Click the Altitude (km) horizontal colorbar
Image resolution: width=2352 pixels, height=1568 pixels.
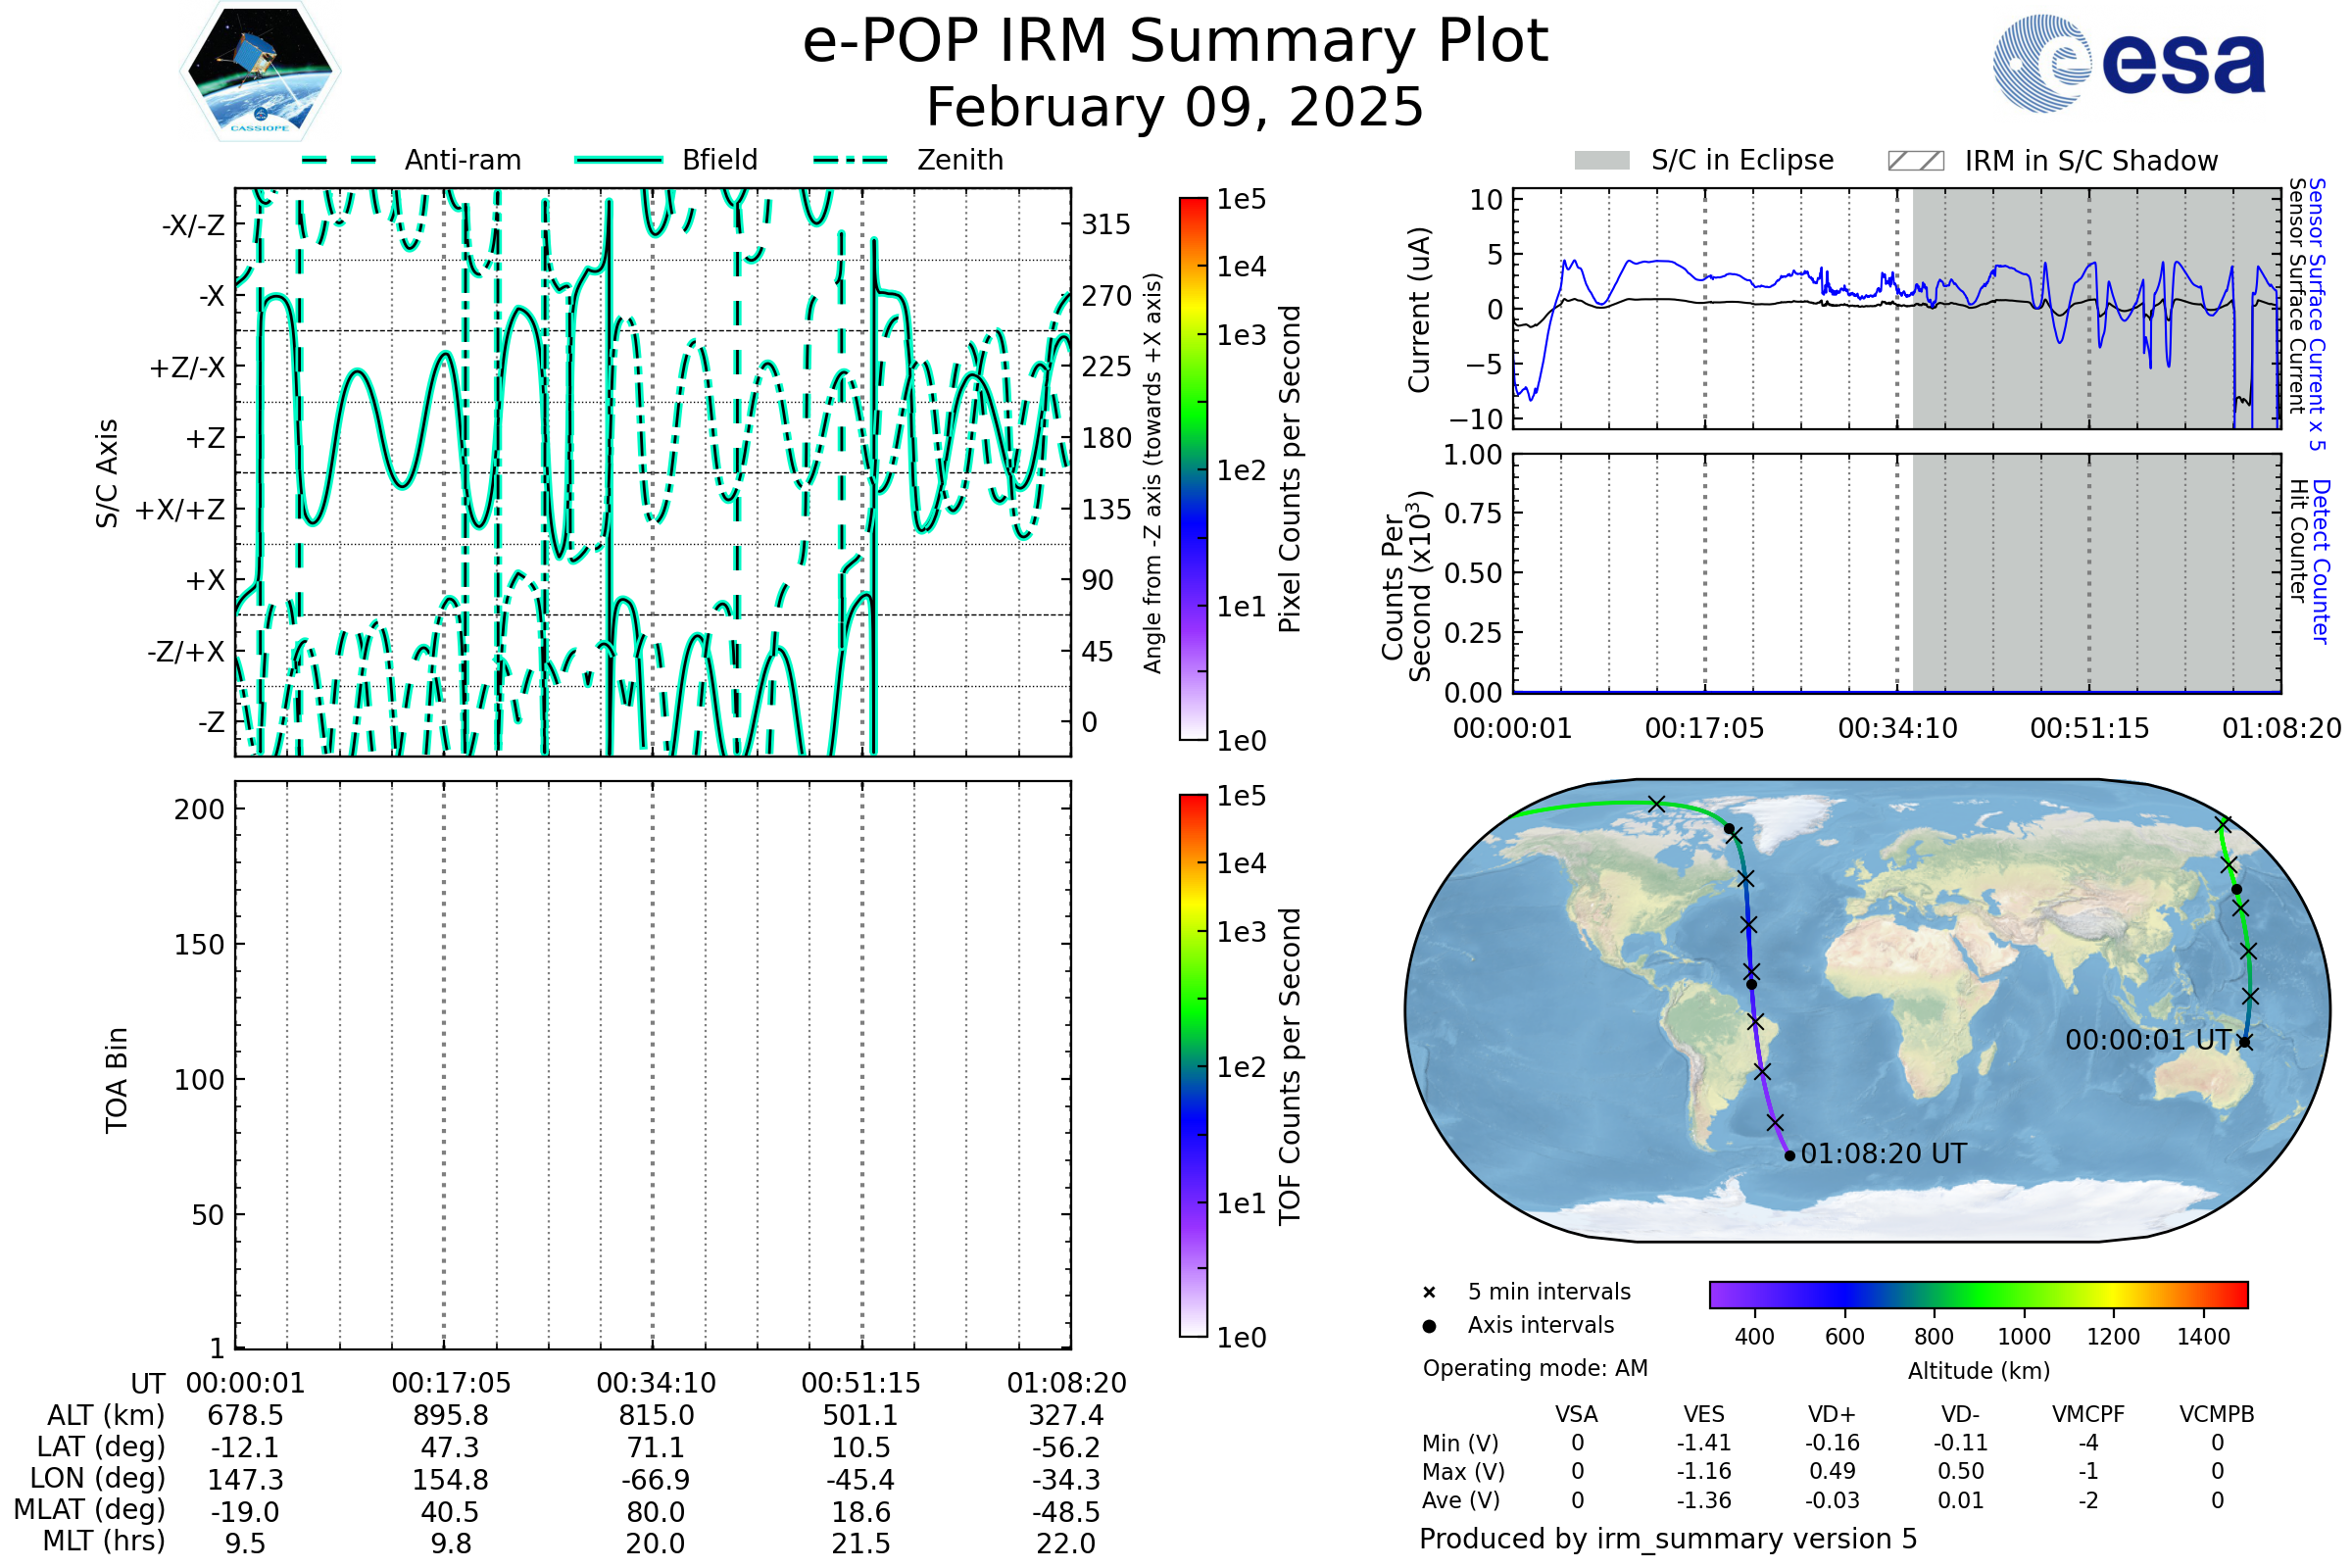[x=1978, y=1294]
